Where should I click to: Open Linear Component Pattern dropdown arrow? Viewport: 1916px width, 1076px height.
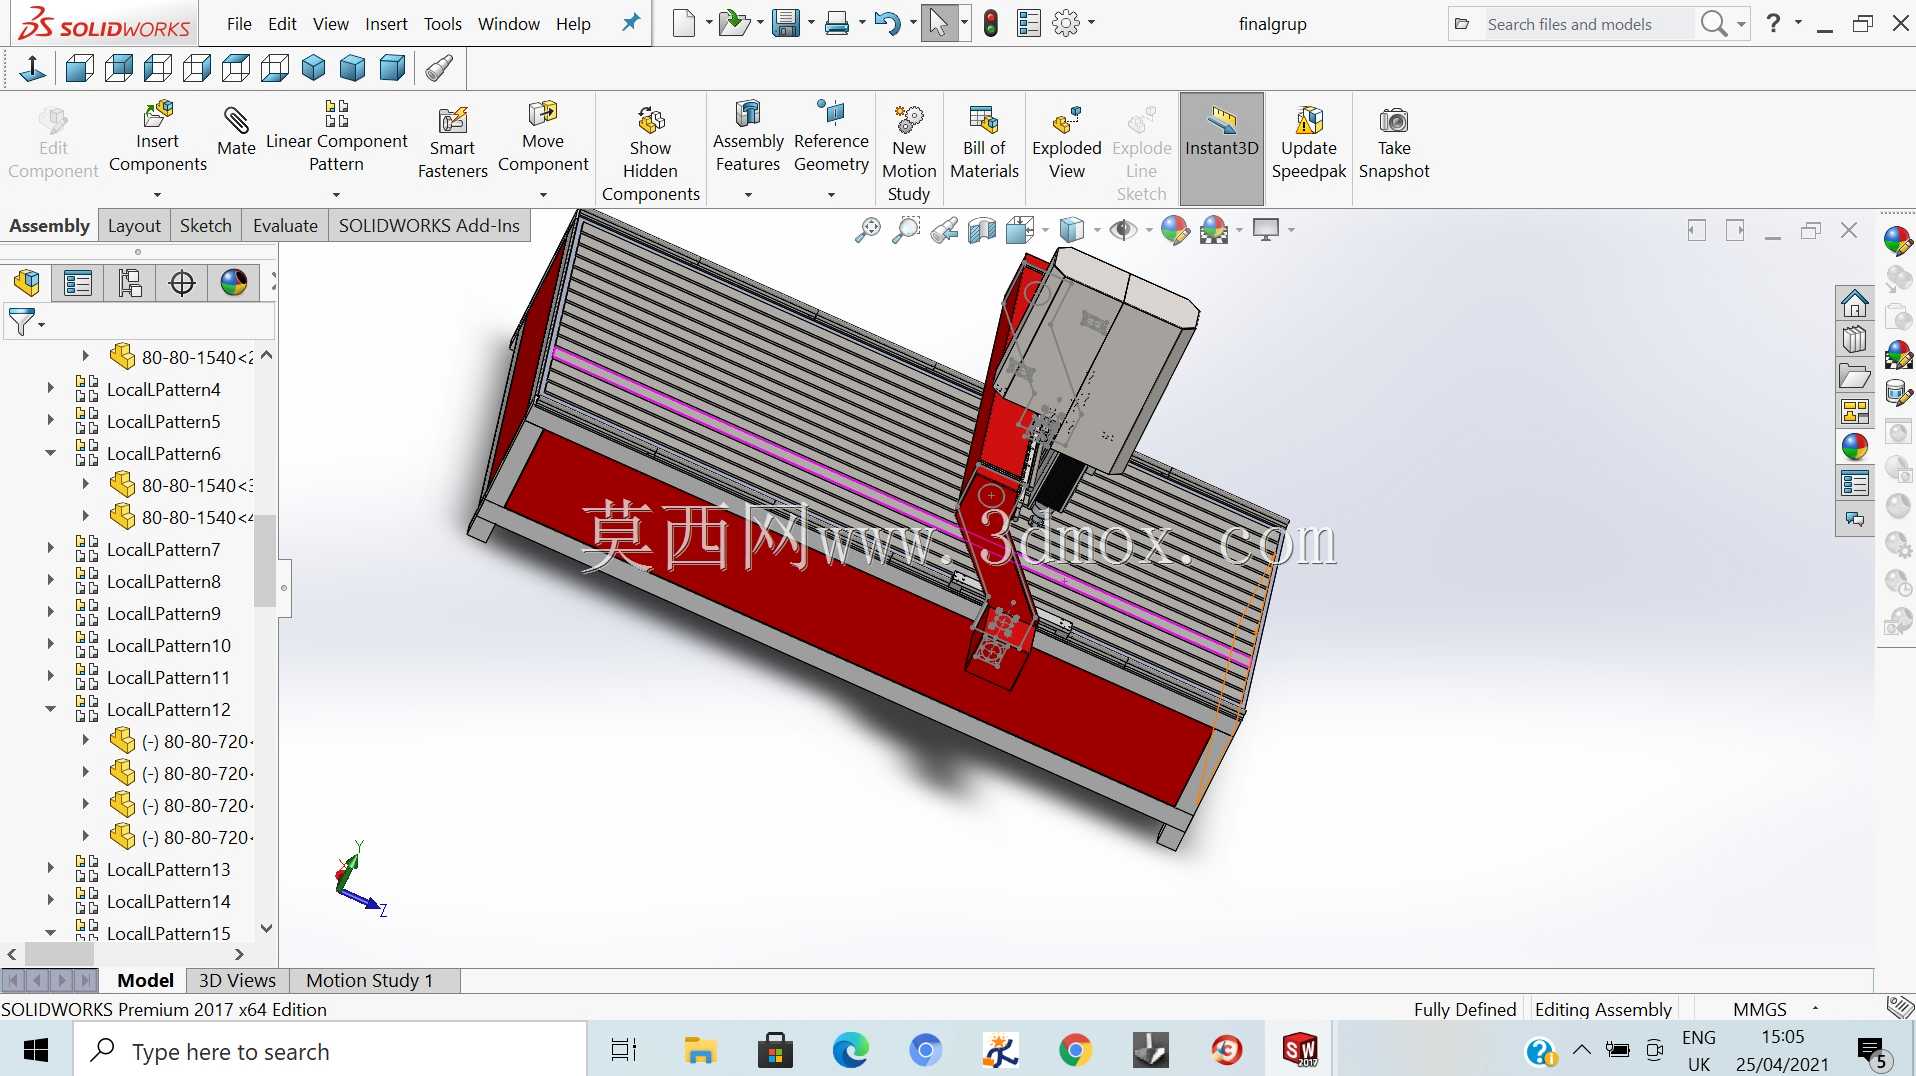pyautogui.click(x=336, y=195)
